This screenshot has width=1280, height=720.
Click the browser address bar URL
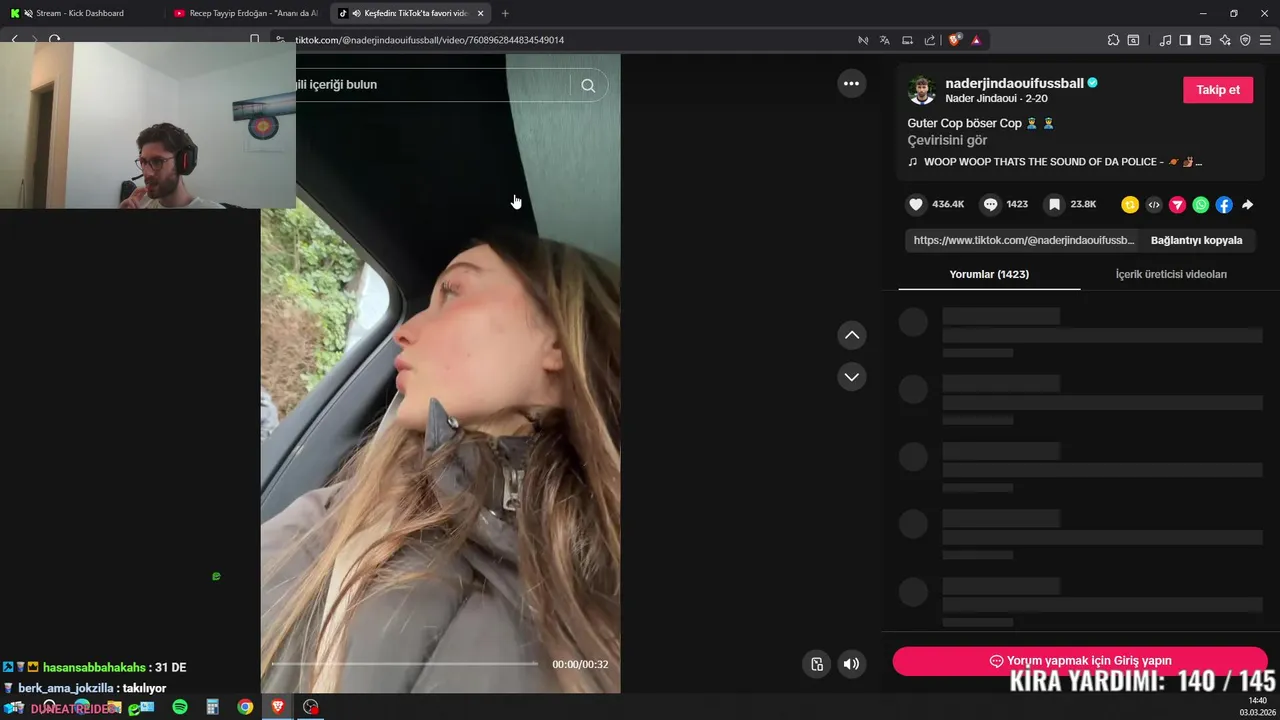pyautogui.click(x=430, y=40)
